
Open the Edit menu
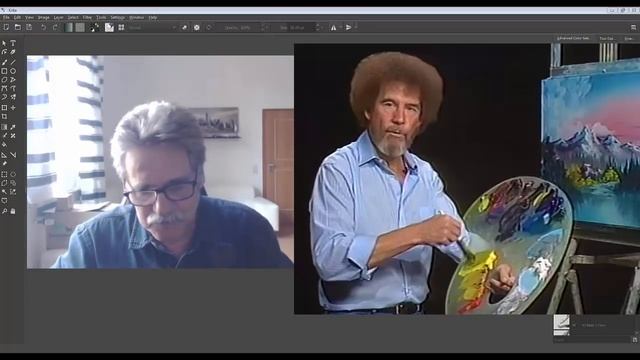click(x=17, y=18)
